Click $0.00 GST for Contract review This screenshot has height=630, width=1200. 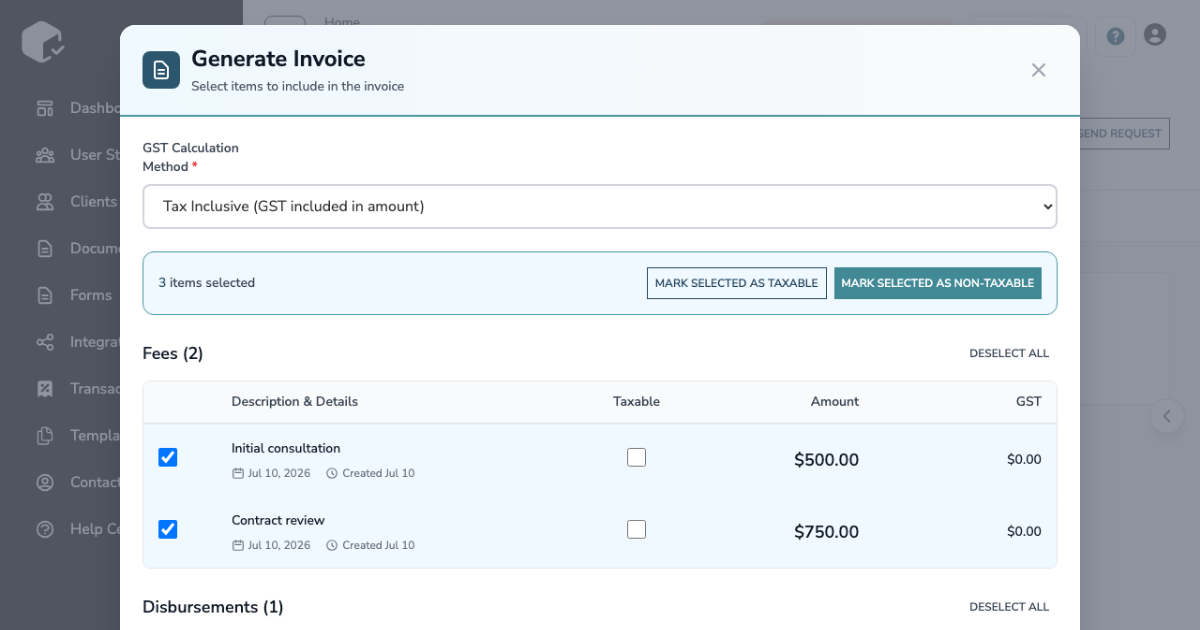point(1024,532)
